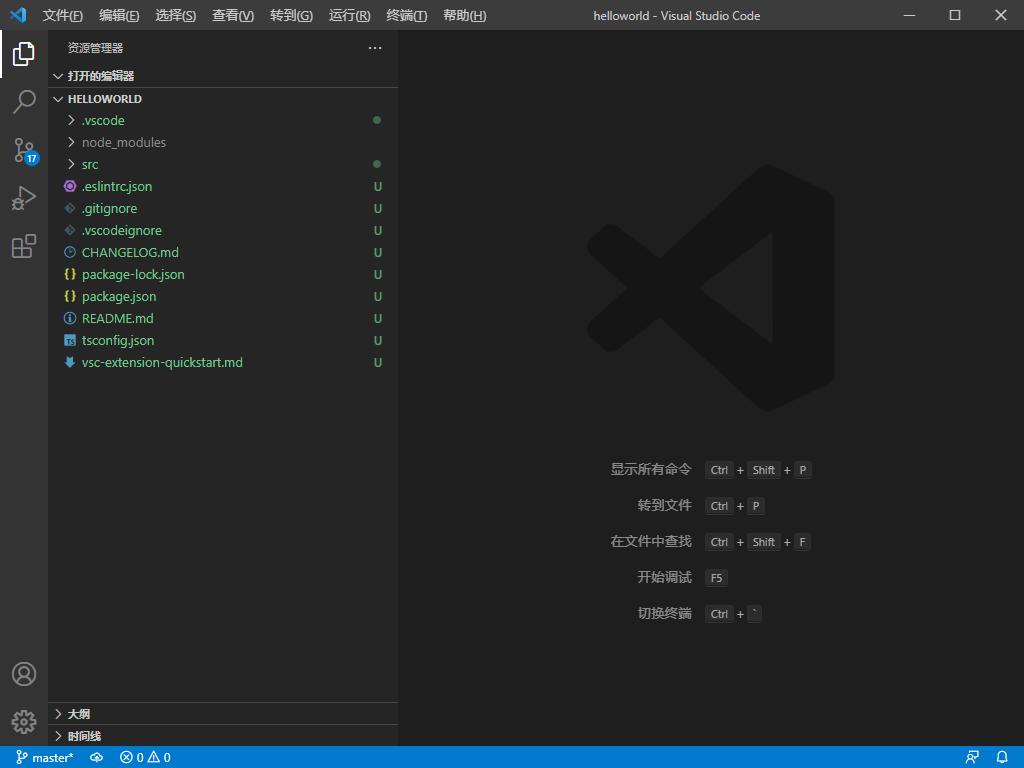The height and width of the screenshot is (768, 1024).
Task: Open errors and warnings status indicator
Action: click(145, 758)
